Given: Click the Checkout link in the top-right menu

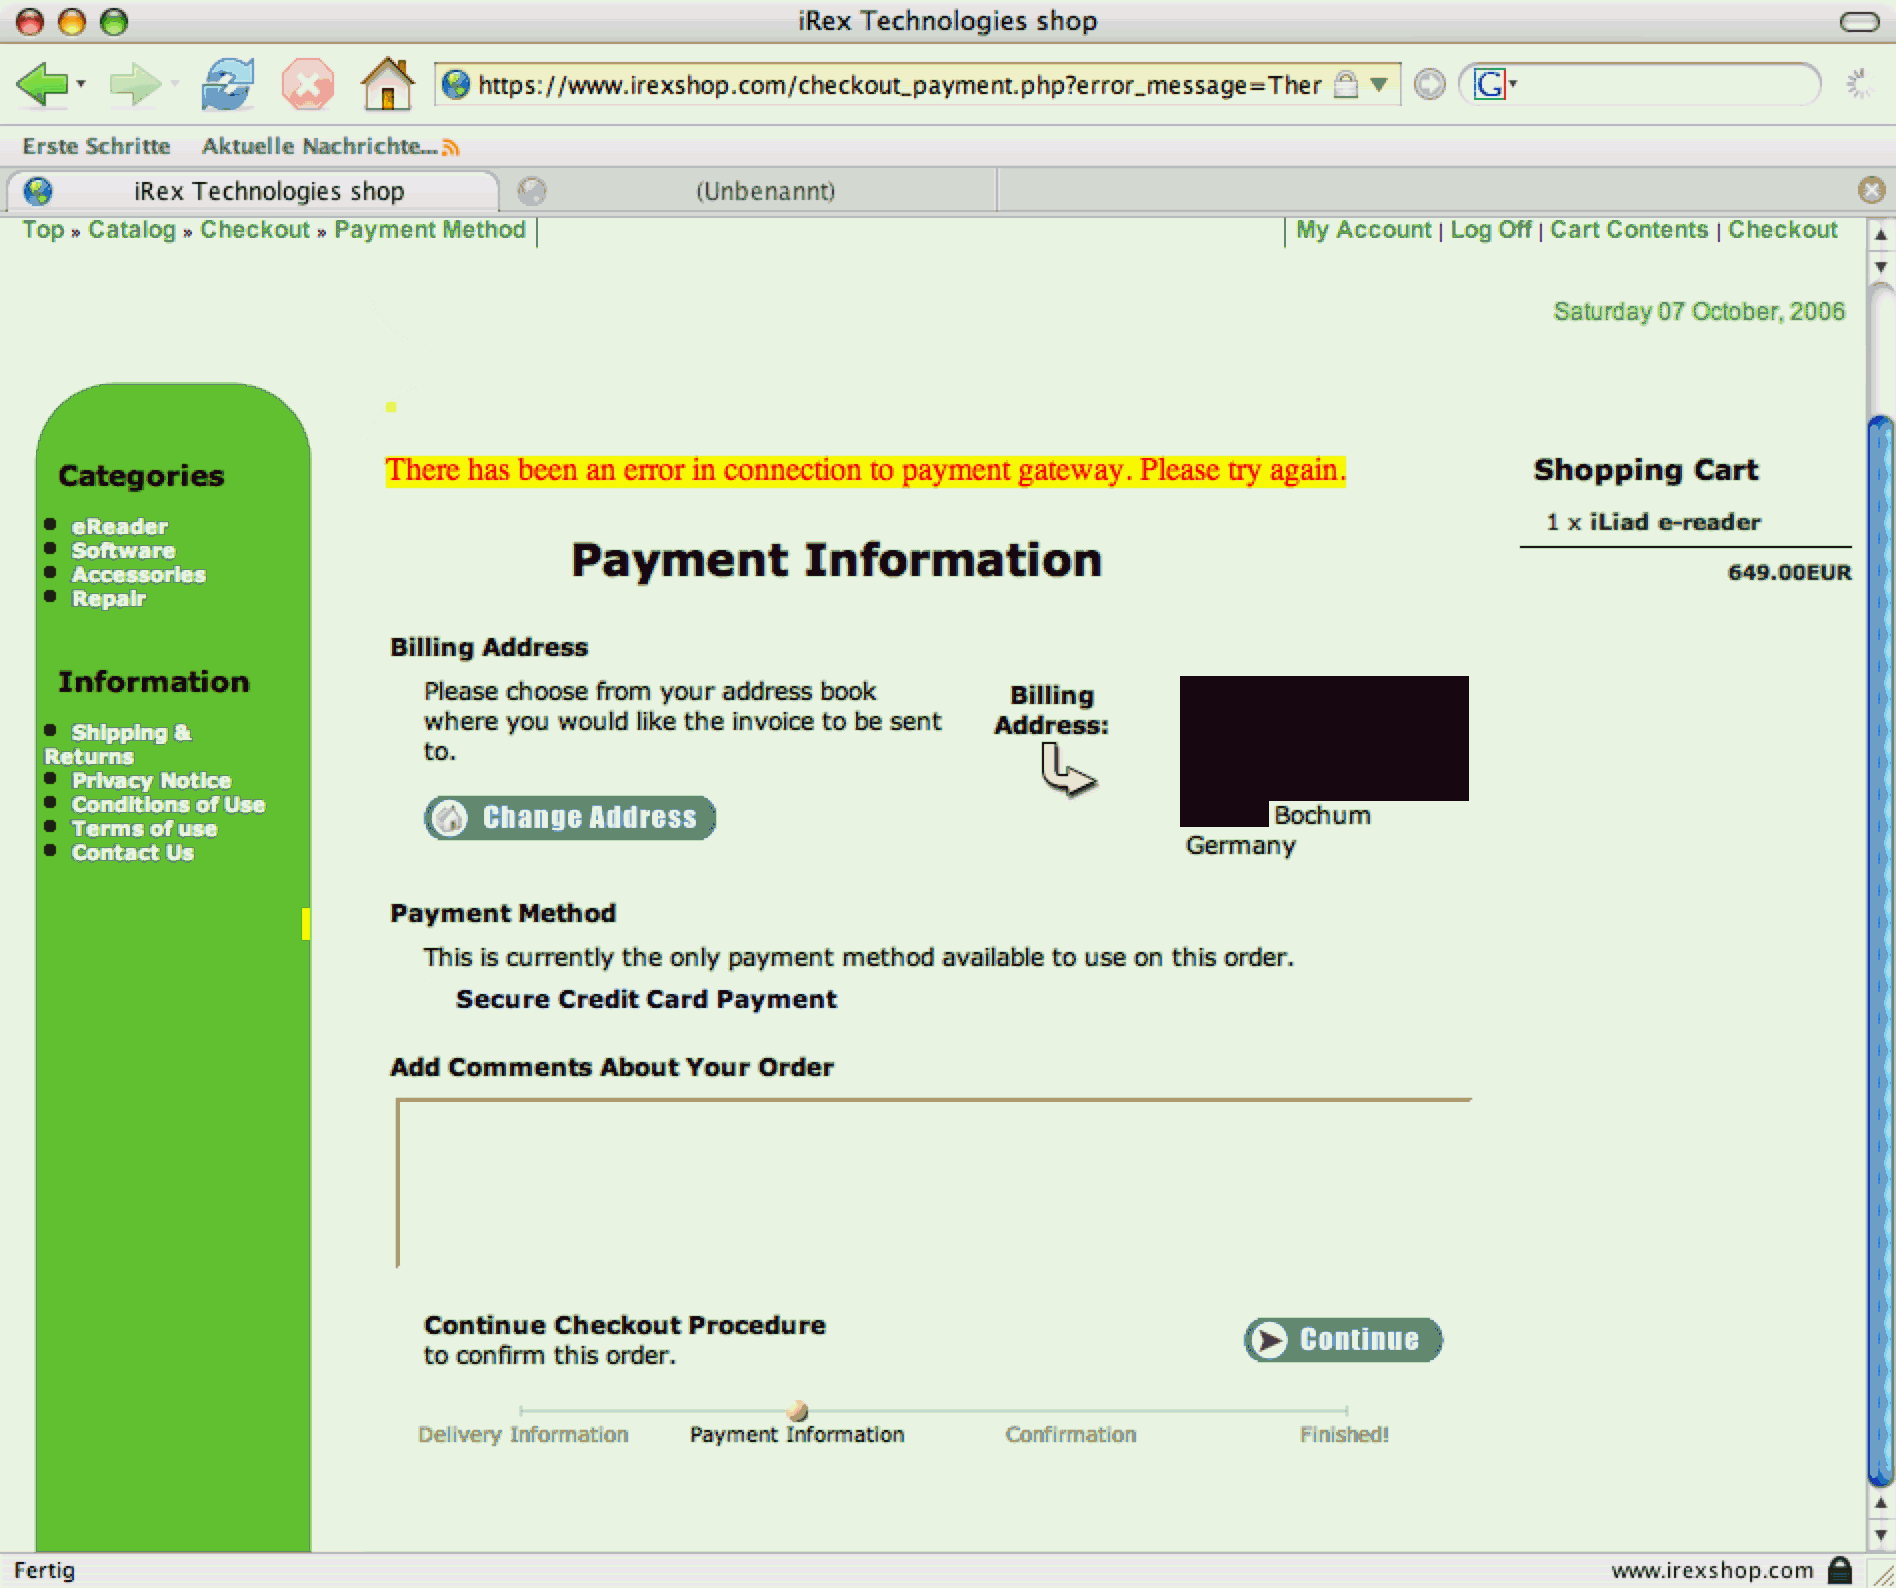Looking at the screenshot, I should [1783, 230].
